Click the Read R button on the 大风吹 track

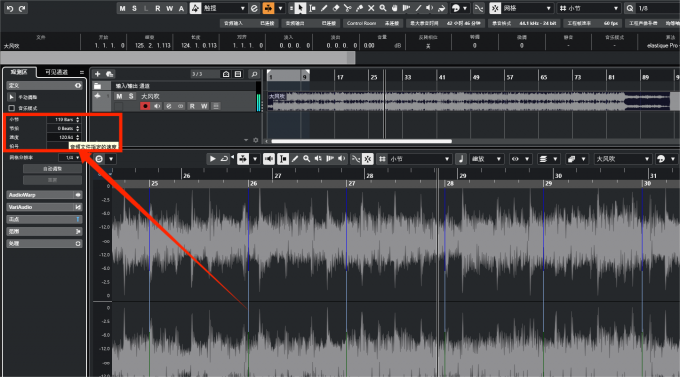tap(192, 106)
